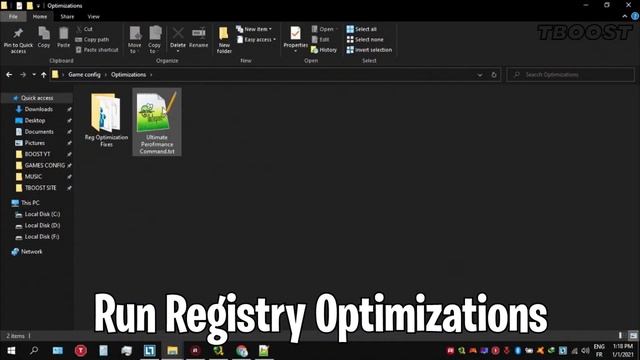The image size is (640, 360).
Task: Open the recent locations dropdown arrow
Action: 34,75
